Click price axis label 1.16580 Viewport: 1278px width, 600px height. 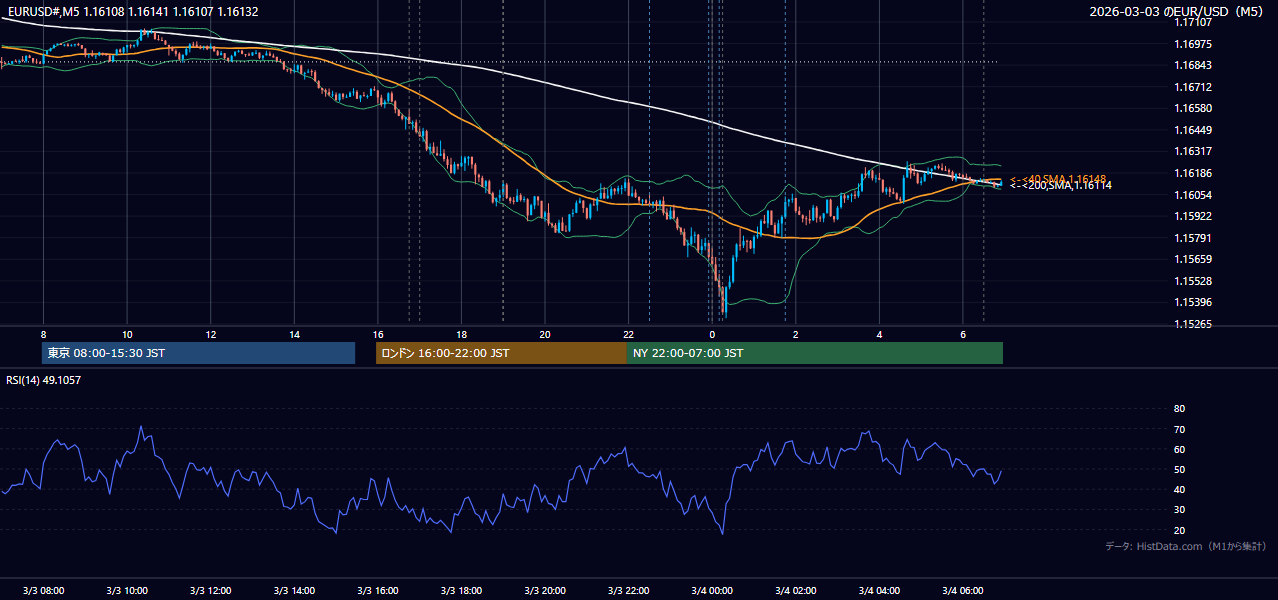tap(1193, 108)
